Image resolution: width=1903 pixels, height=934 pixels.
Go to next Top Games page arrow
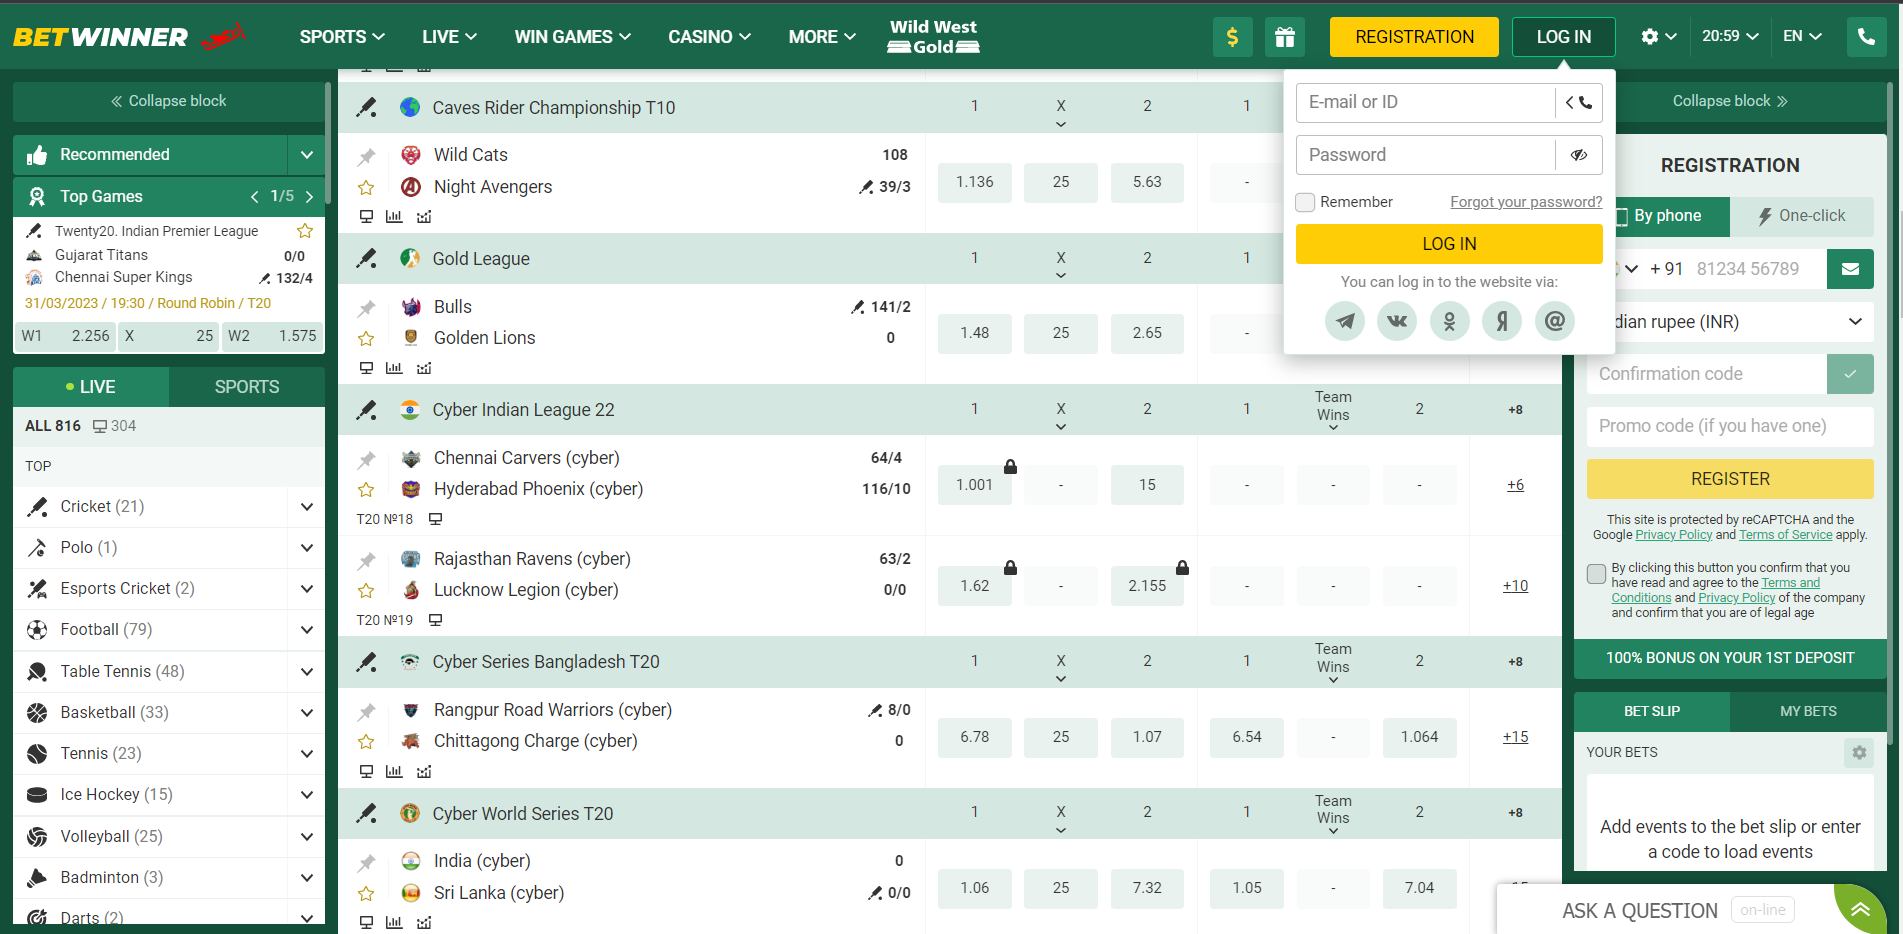(309, 197)
